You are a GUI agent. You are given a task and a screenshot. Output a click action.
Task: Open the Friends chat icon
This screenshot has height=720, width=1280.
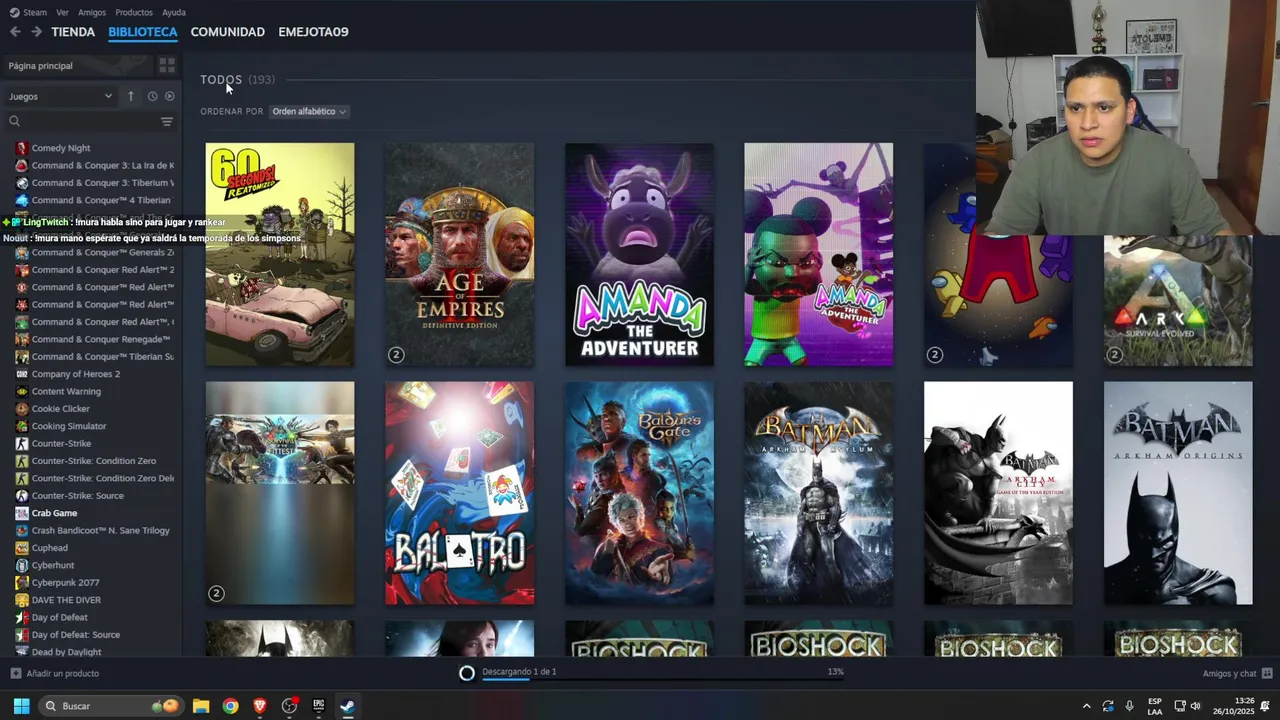(1267, 673)
